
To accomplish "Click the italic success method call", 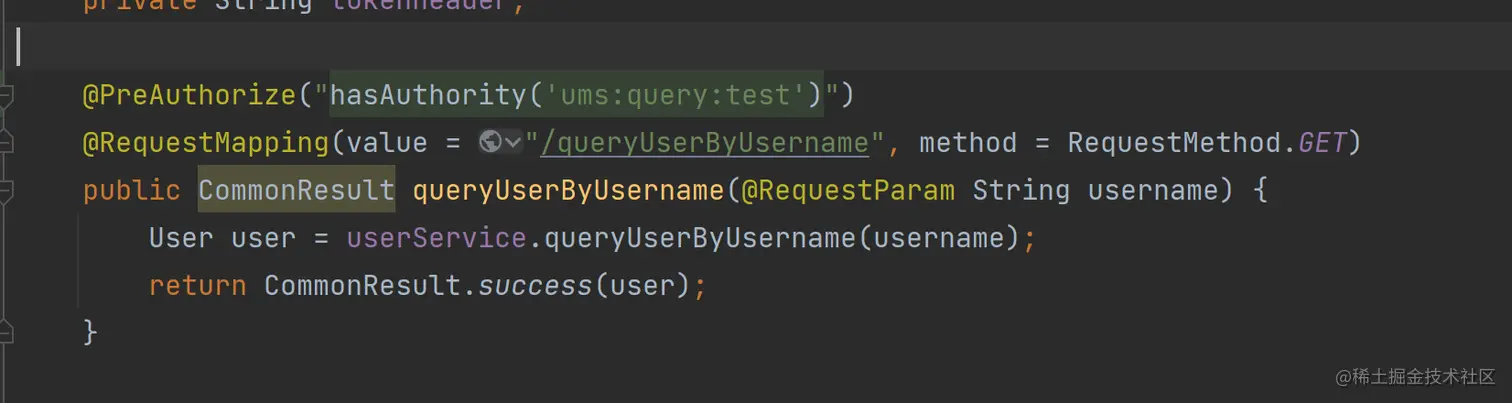I will [x=535, y=286].
